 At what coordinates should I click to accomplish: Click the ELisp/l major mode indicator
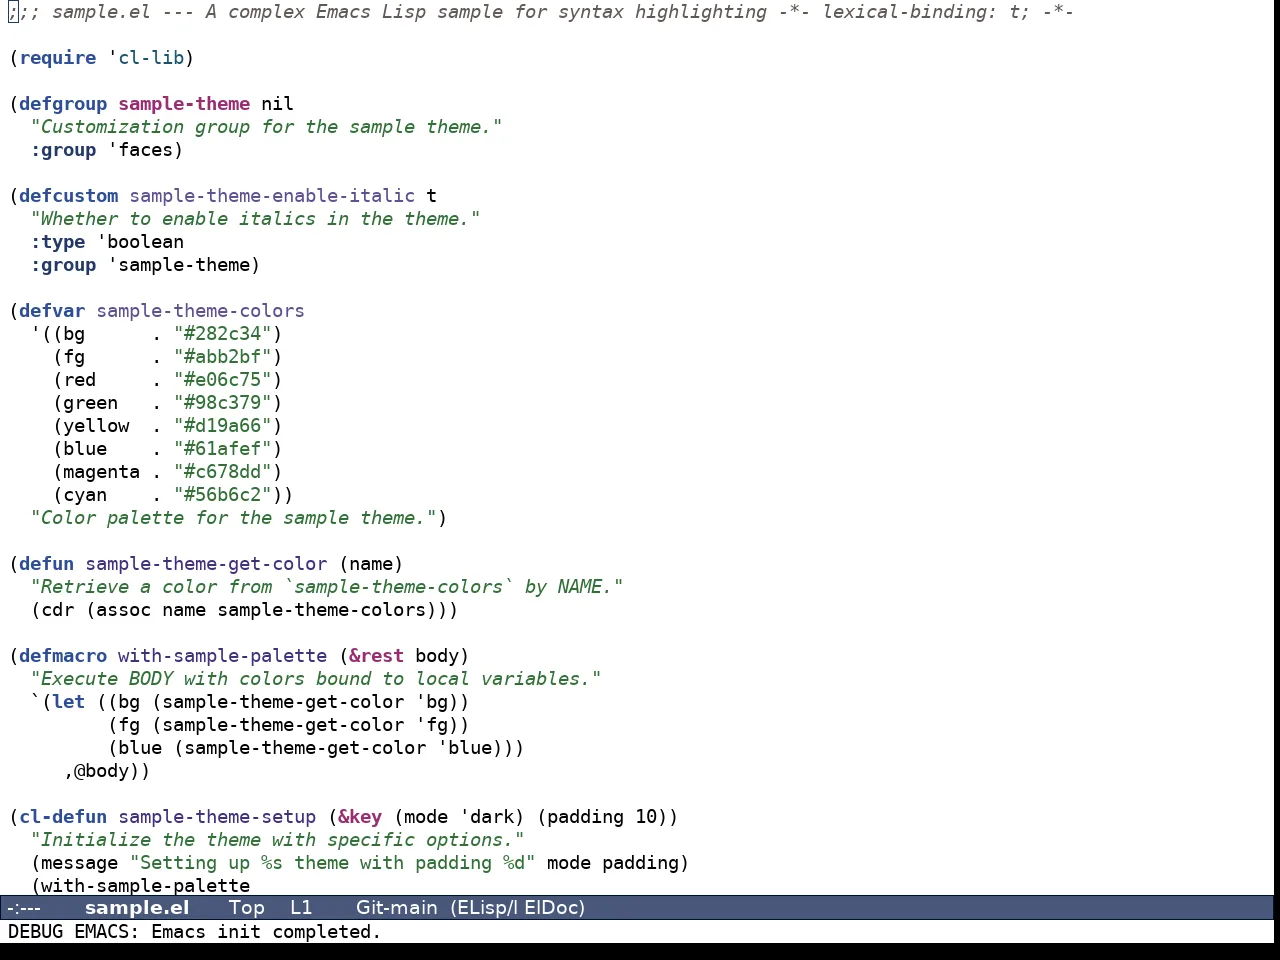tap(484, 908)
